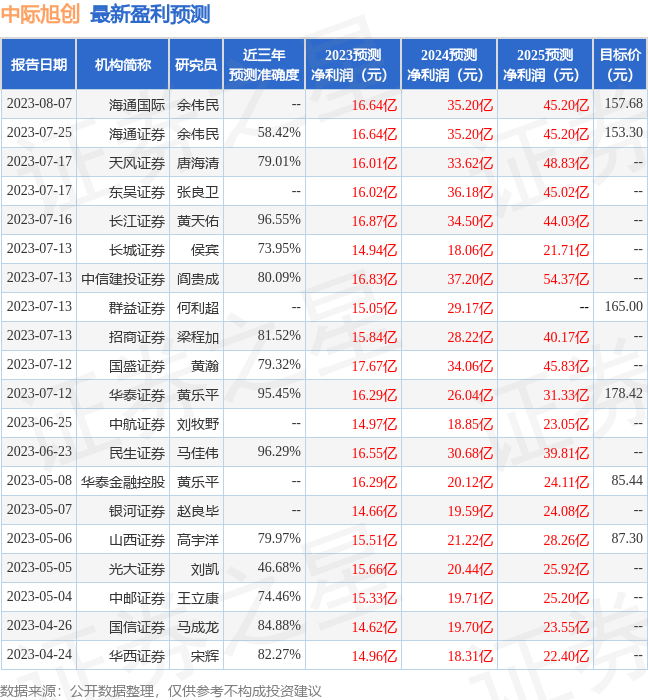Click target price 165.00

(623, 307)
